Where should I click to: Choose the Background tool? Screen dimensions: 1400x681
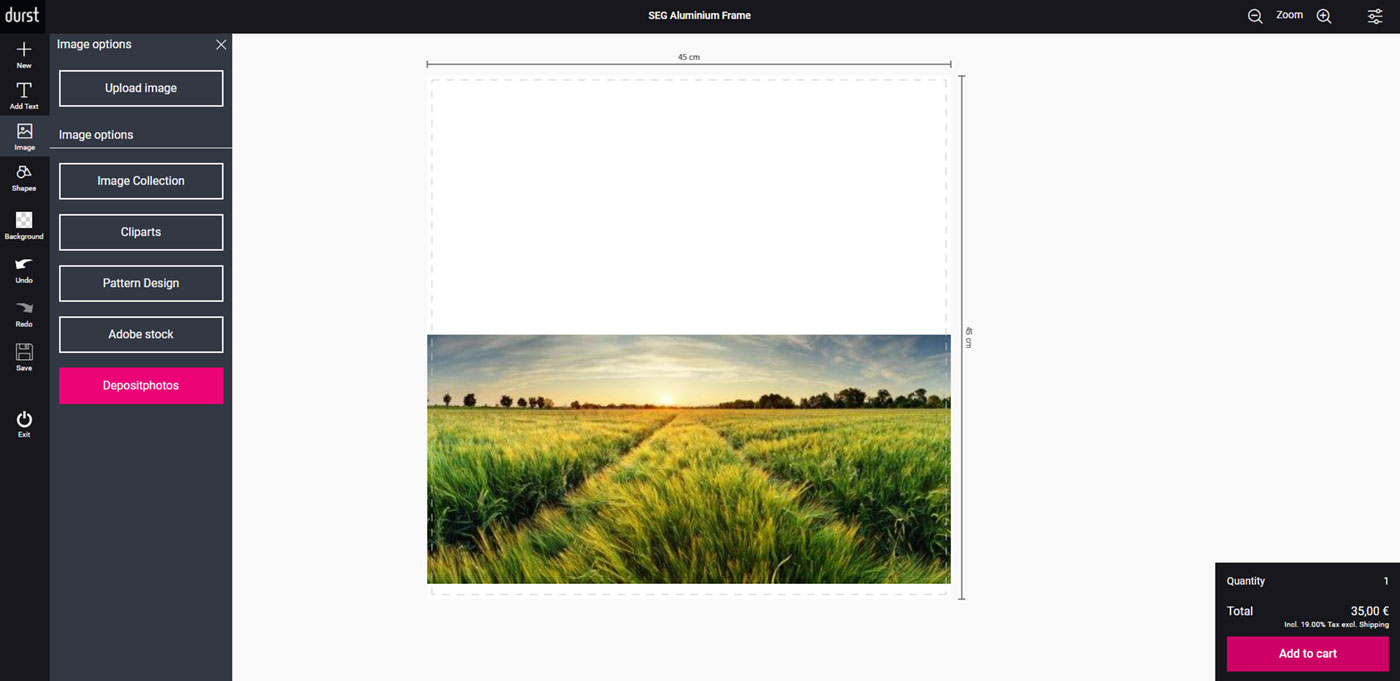pos(24,224)
